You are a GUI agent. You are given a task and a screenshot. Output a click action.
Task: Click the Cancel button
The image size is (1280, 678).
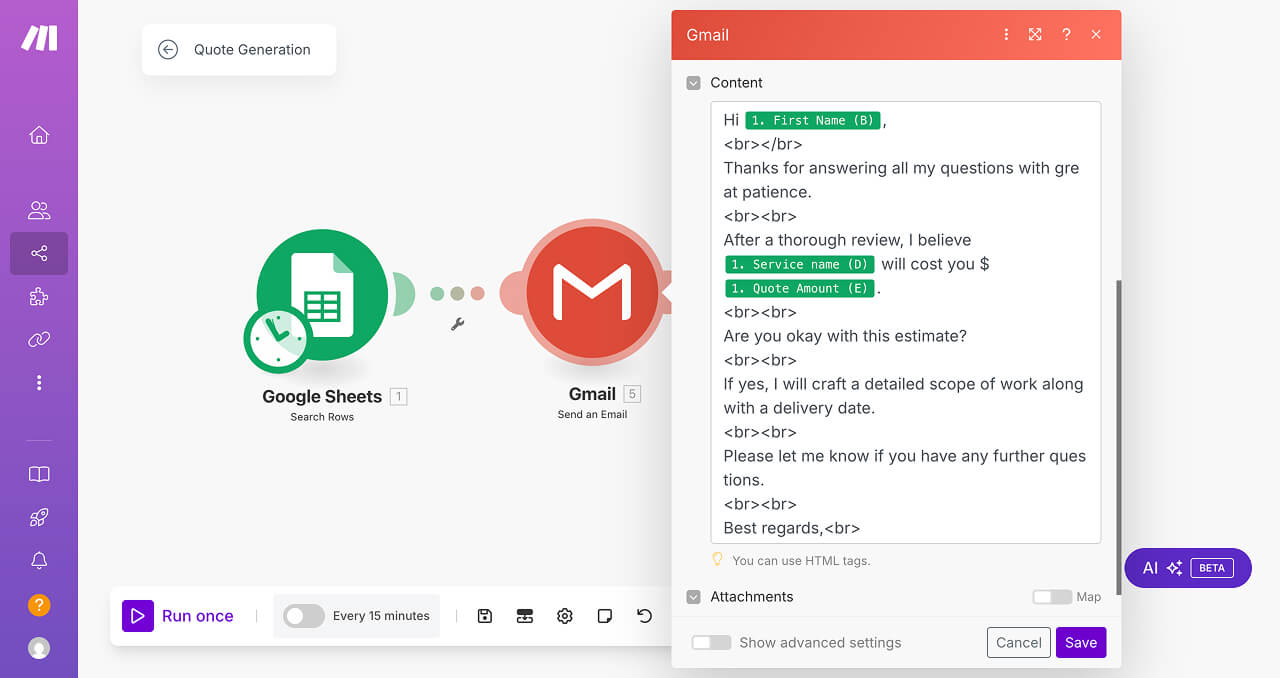point(1019,642)
